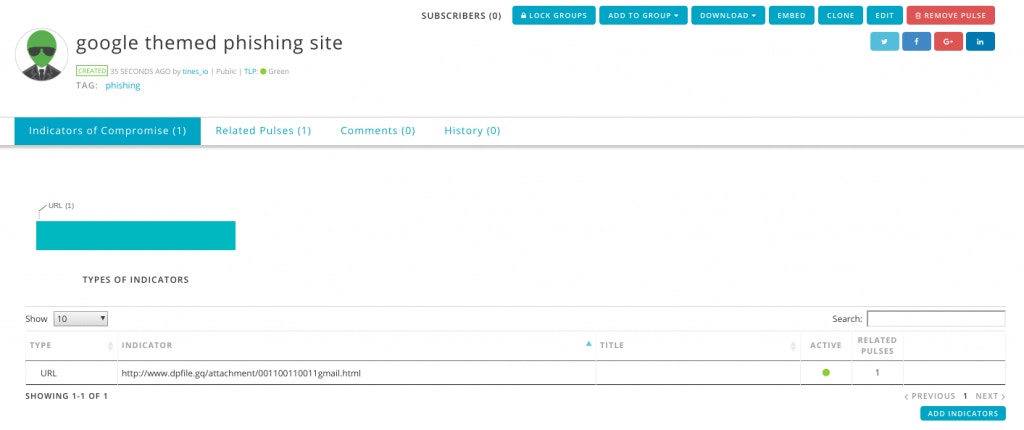Focus the indicator Search field
The image size is (1024, 430).
tap(936, 319)
